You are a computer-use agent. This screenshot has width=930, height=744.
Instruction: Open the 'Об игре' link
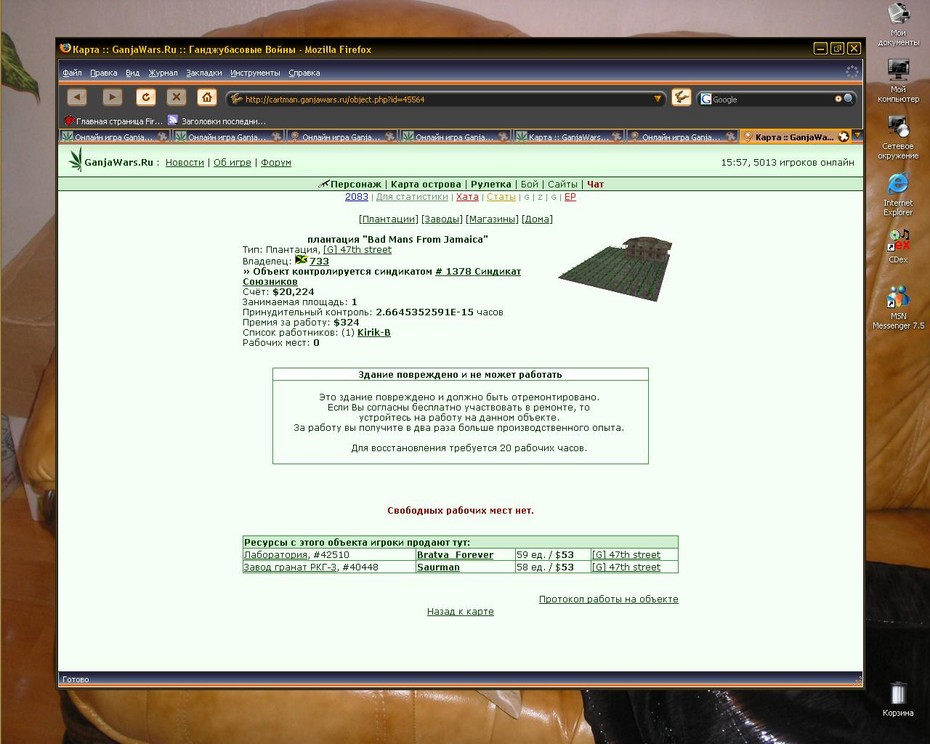pyautogui.click(x=232, y=162)
